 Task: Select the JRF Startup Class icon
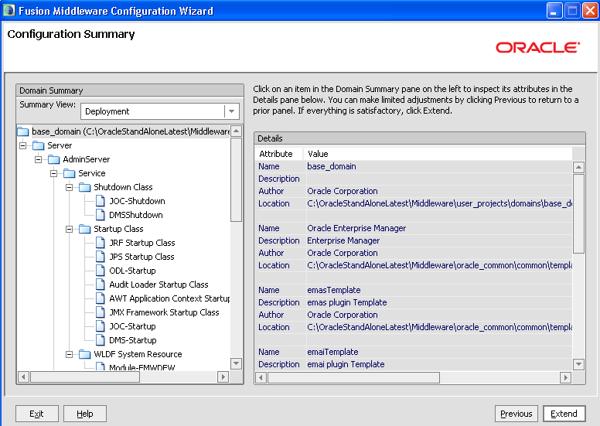point(100,243)
